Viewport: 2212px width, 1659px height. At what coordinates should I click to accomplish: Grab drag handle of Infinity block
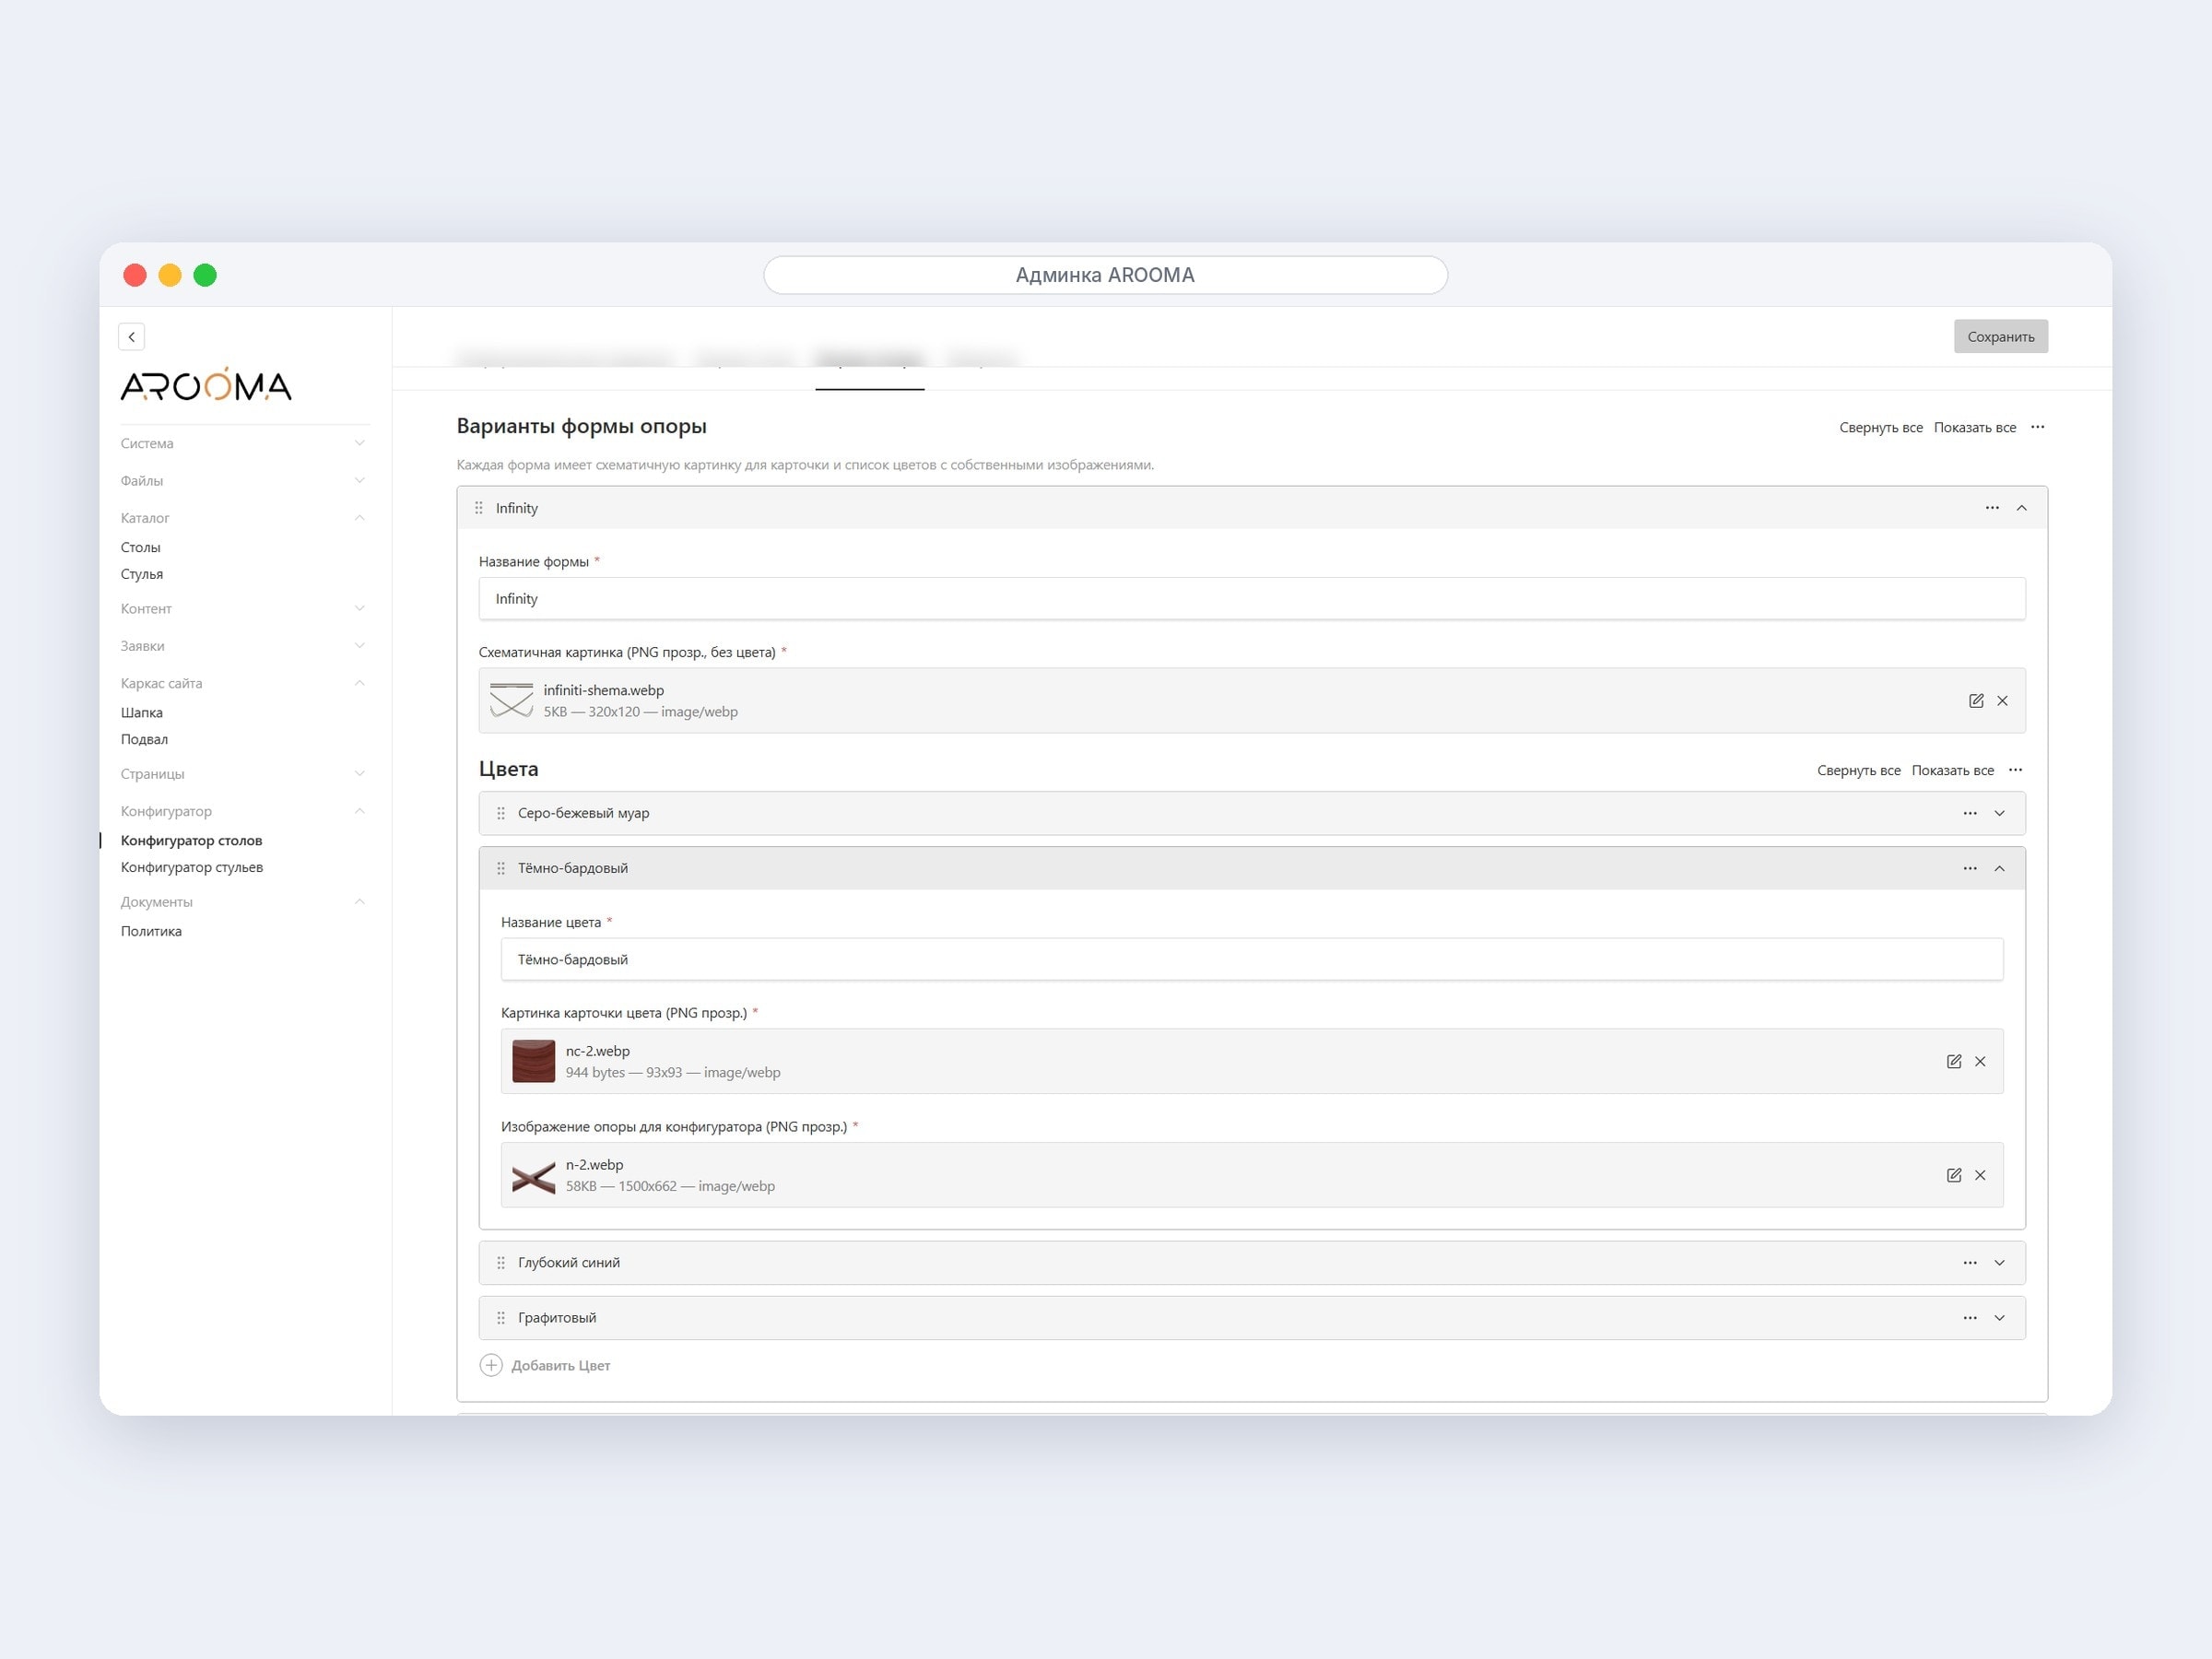coord(479,508)
